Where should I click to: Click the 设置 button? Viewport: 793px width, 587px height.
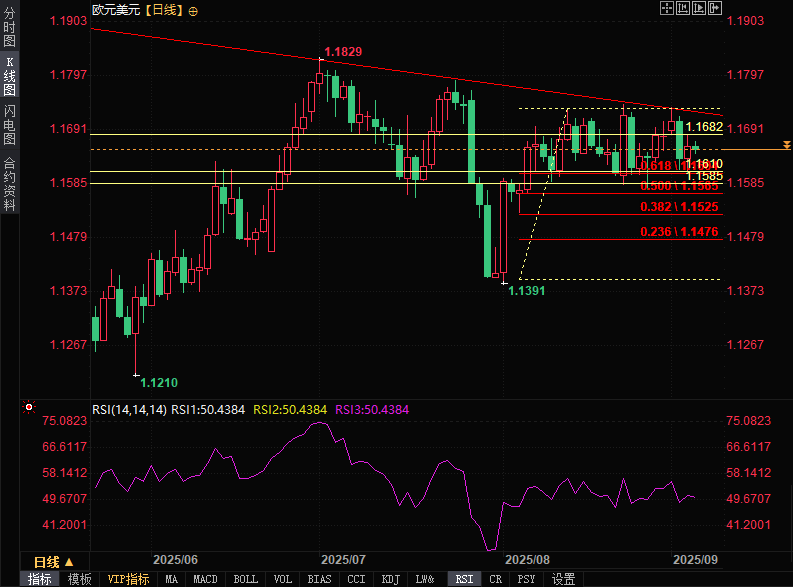(563, 579)
